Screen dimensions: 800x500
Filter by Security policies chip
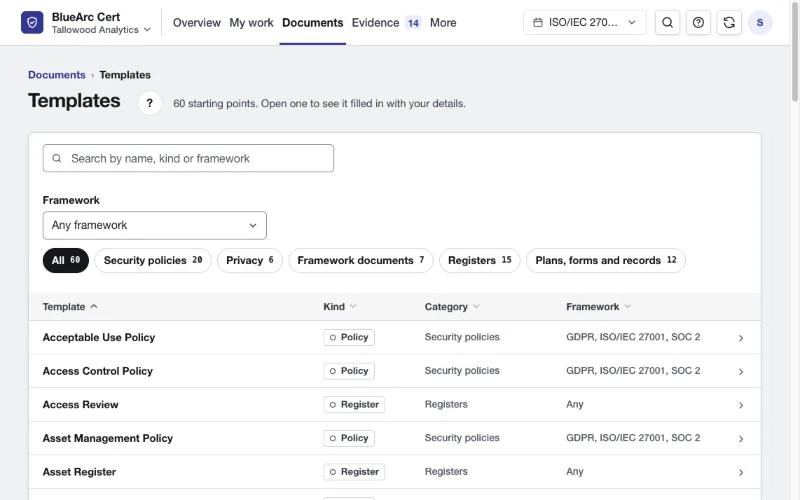(x=153, y=260)
